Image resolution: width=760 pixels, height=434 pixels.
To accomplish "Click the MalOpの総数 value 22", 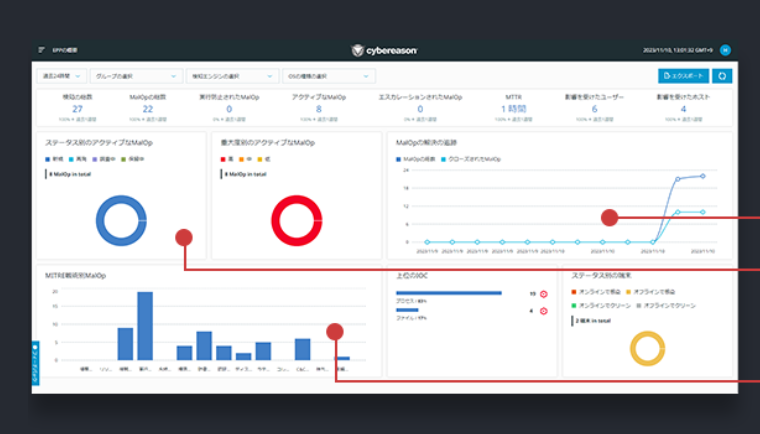I will click(x=147, y=109).
